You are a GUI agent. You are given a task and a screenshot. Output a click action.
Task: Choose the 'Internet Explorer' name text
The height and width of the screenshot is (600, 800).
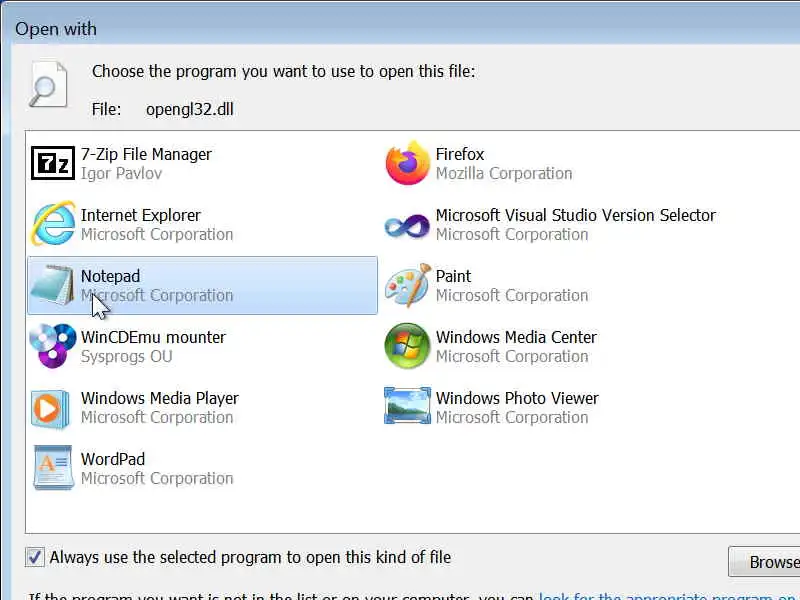tap(140, 215)
